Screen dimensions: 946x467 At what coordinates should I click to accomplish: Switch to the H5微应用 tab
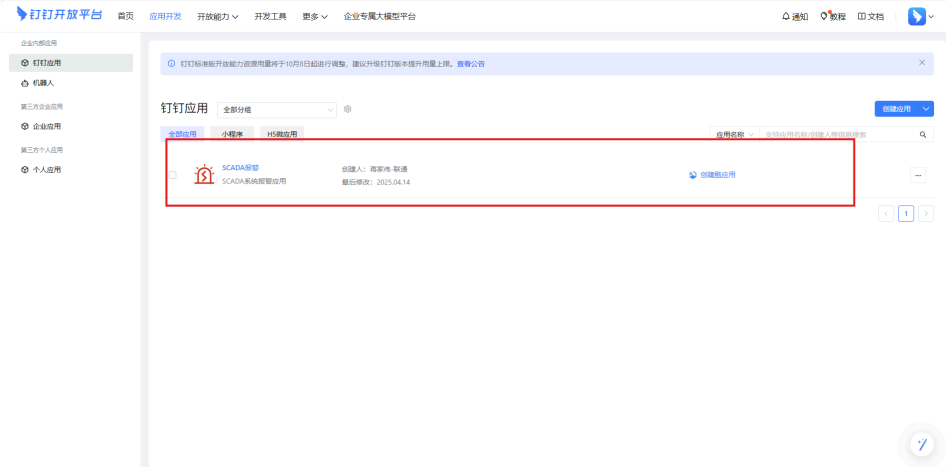[x=282, y=135]
